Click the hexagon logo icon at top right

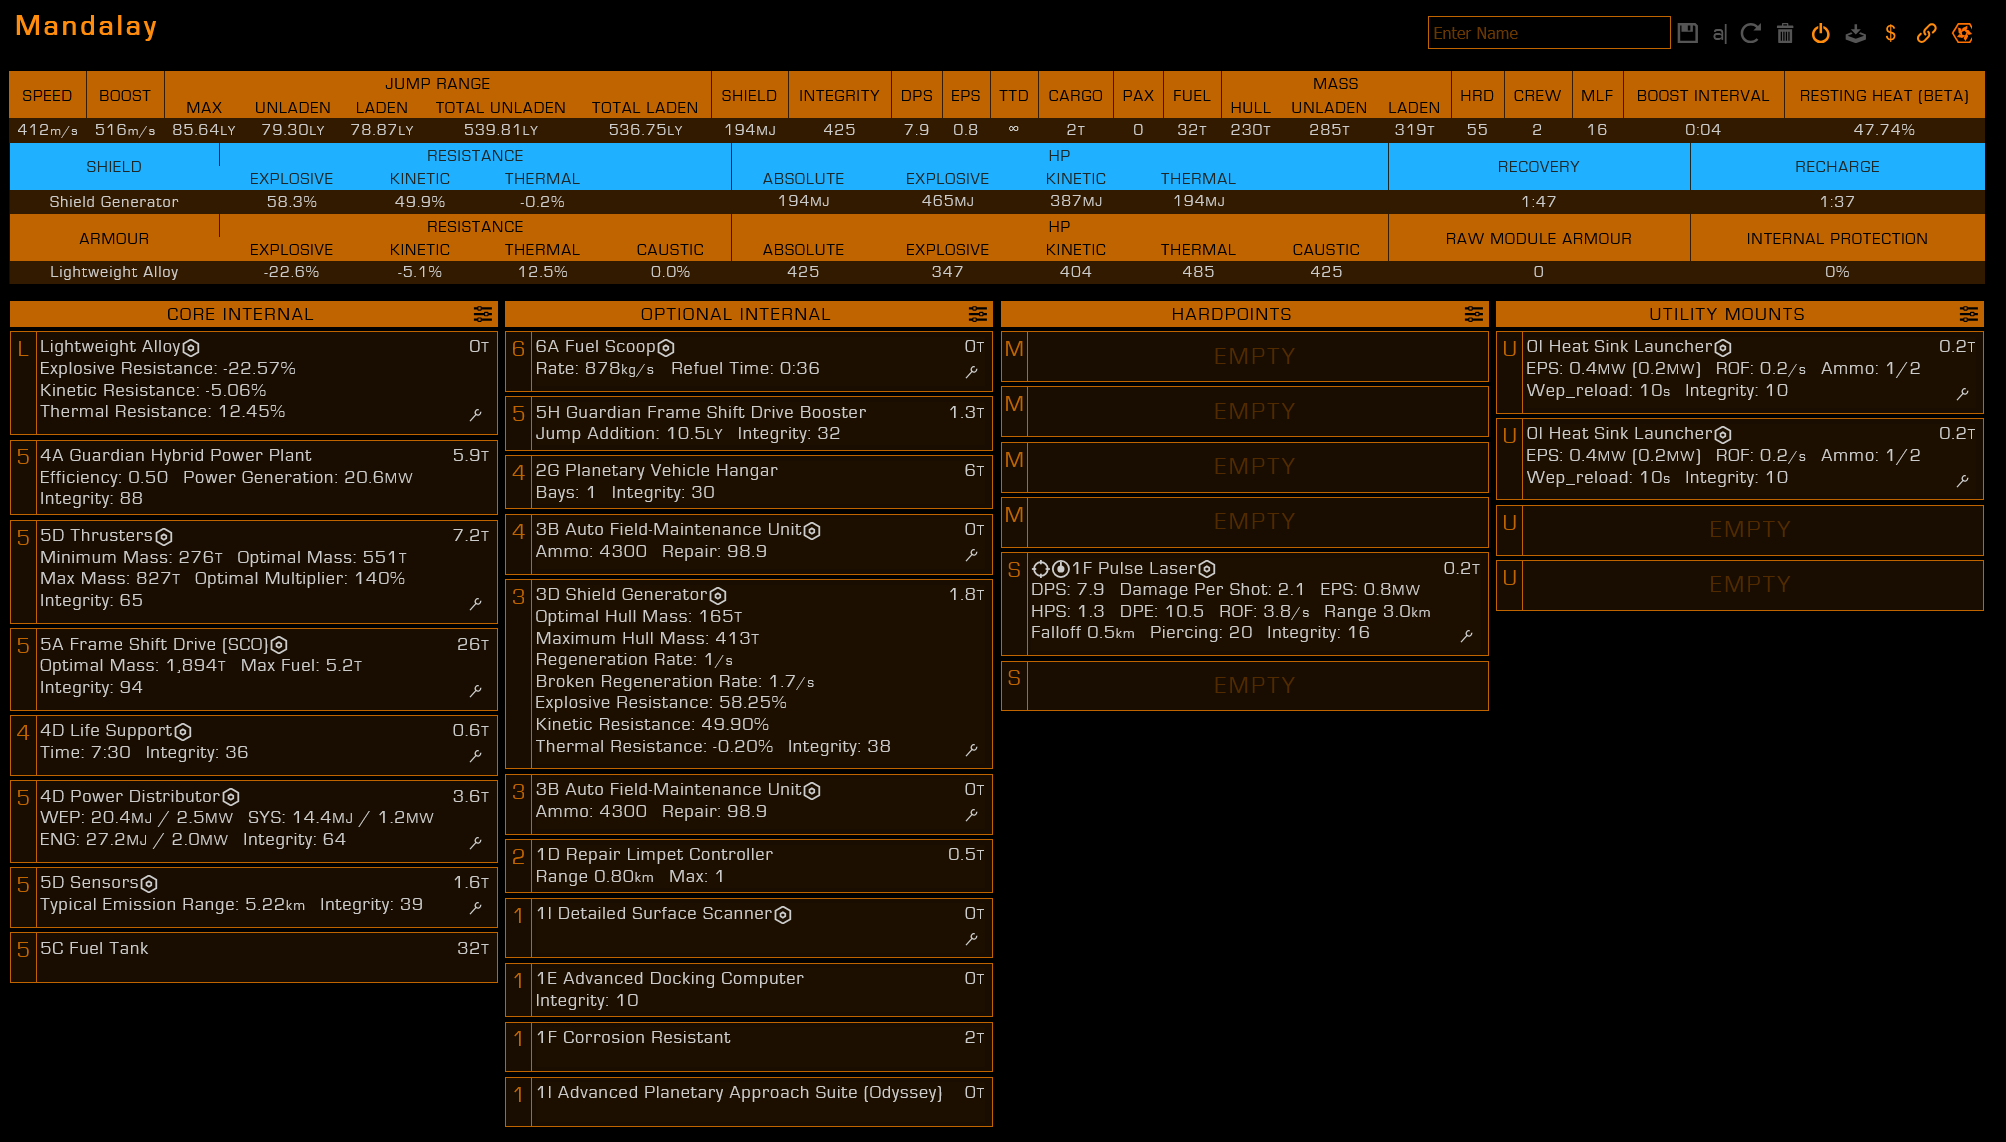point(1963,33)
